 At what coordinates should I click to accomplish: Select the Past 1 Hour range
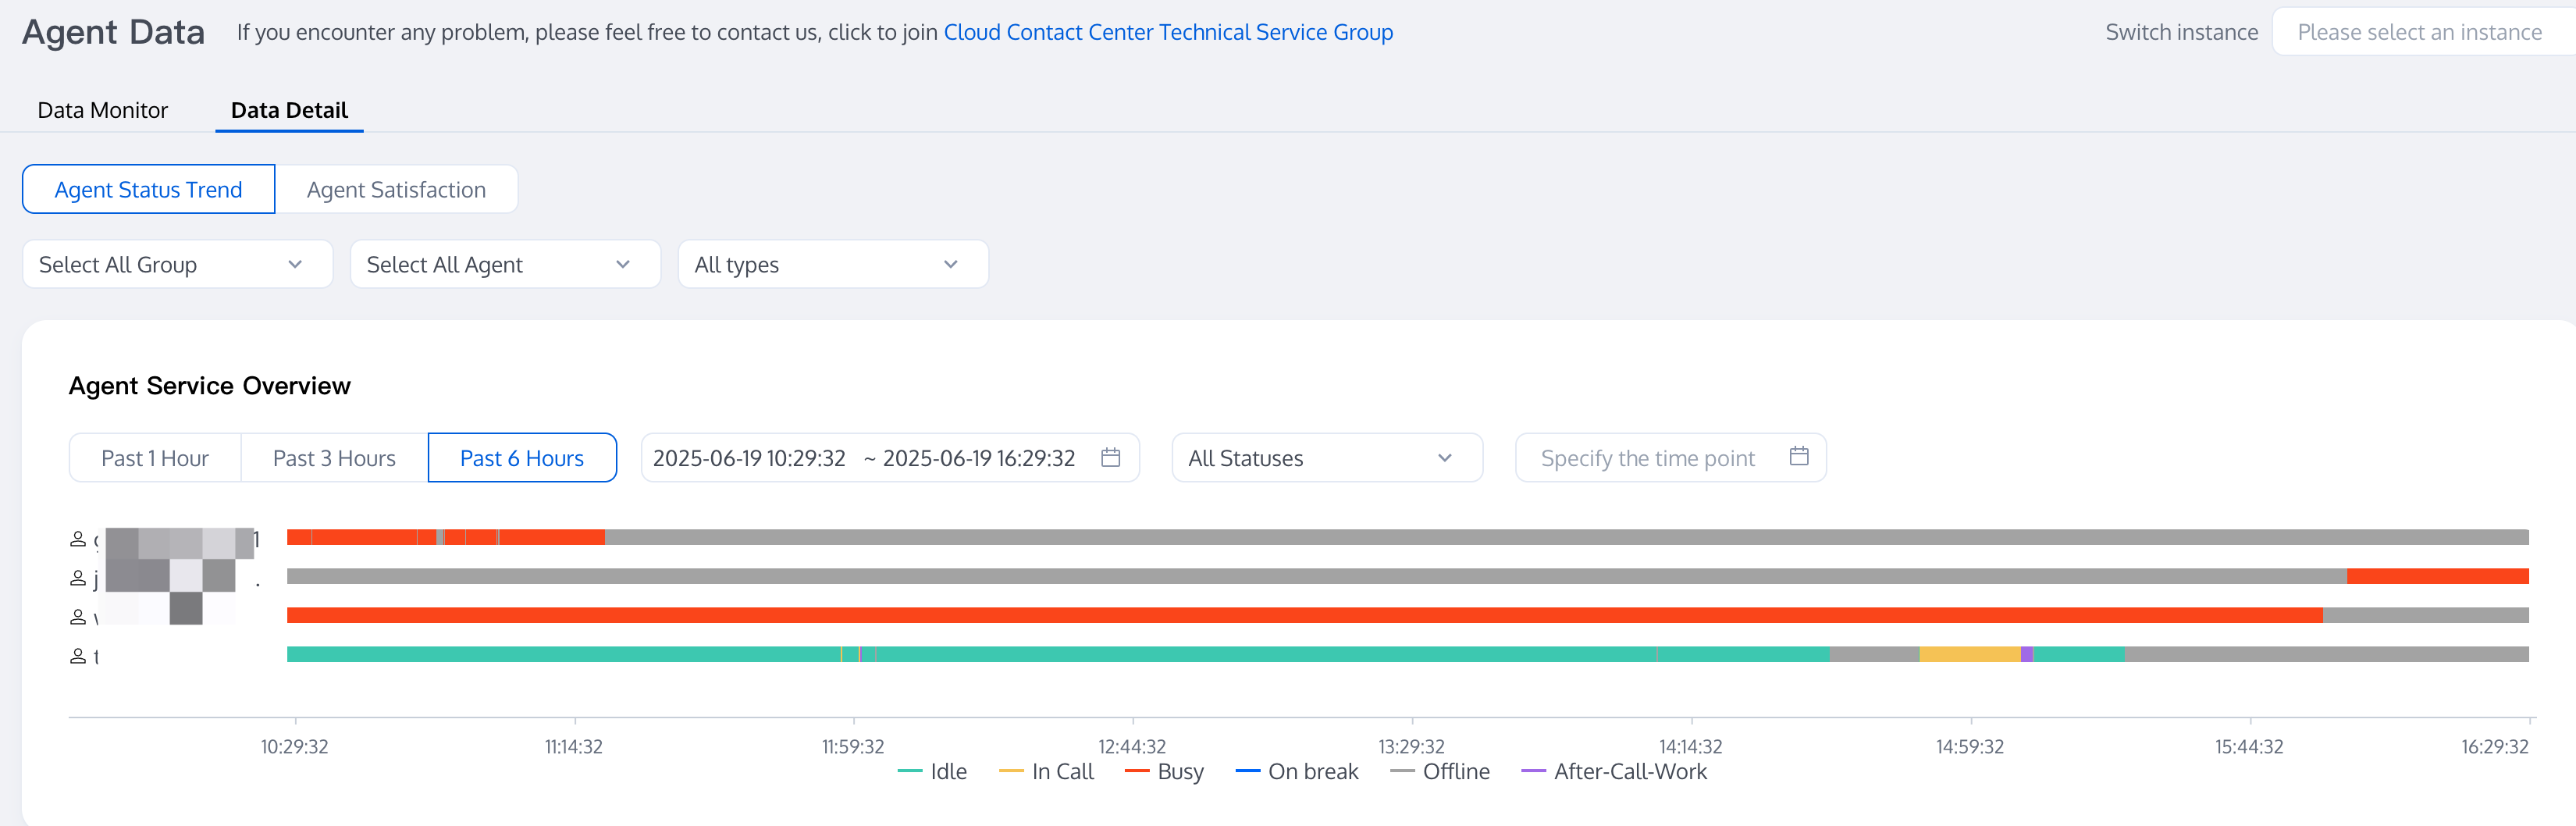[155, 458]
